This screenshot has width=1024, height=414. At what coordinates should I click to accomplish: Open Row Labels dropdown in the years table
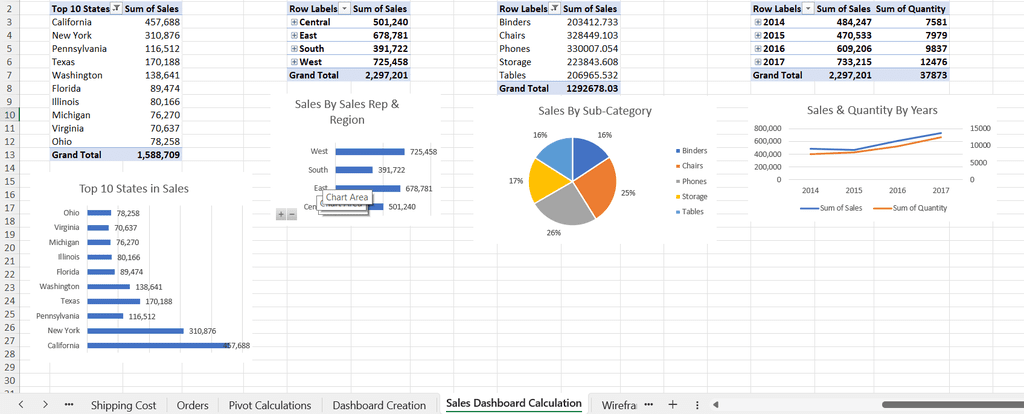tap(808, 8)
